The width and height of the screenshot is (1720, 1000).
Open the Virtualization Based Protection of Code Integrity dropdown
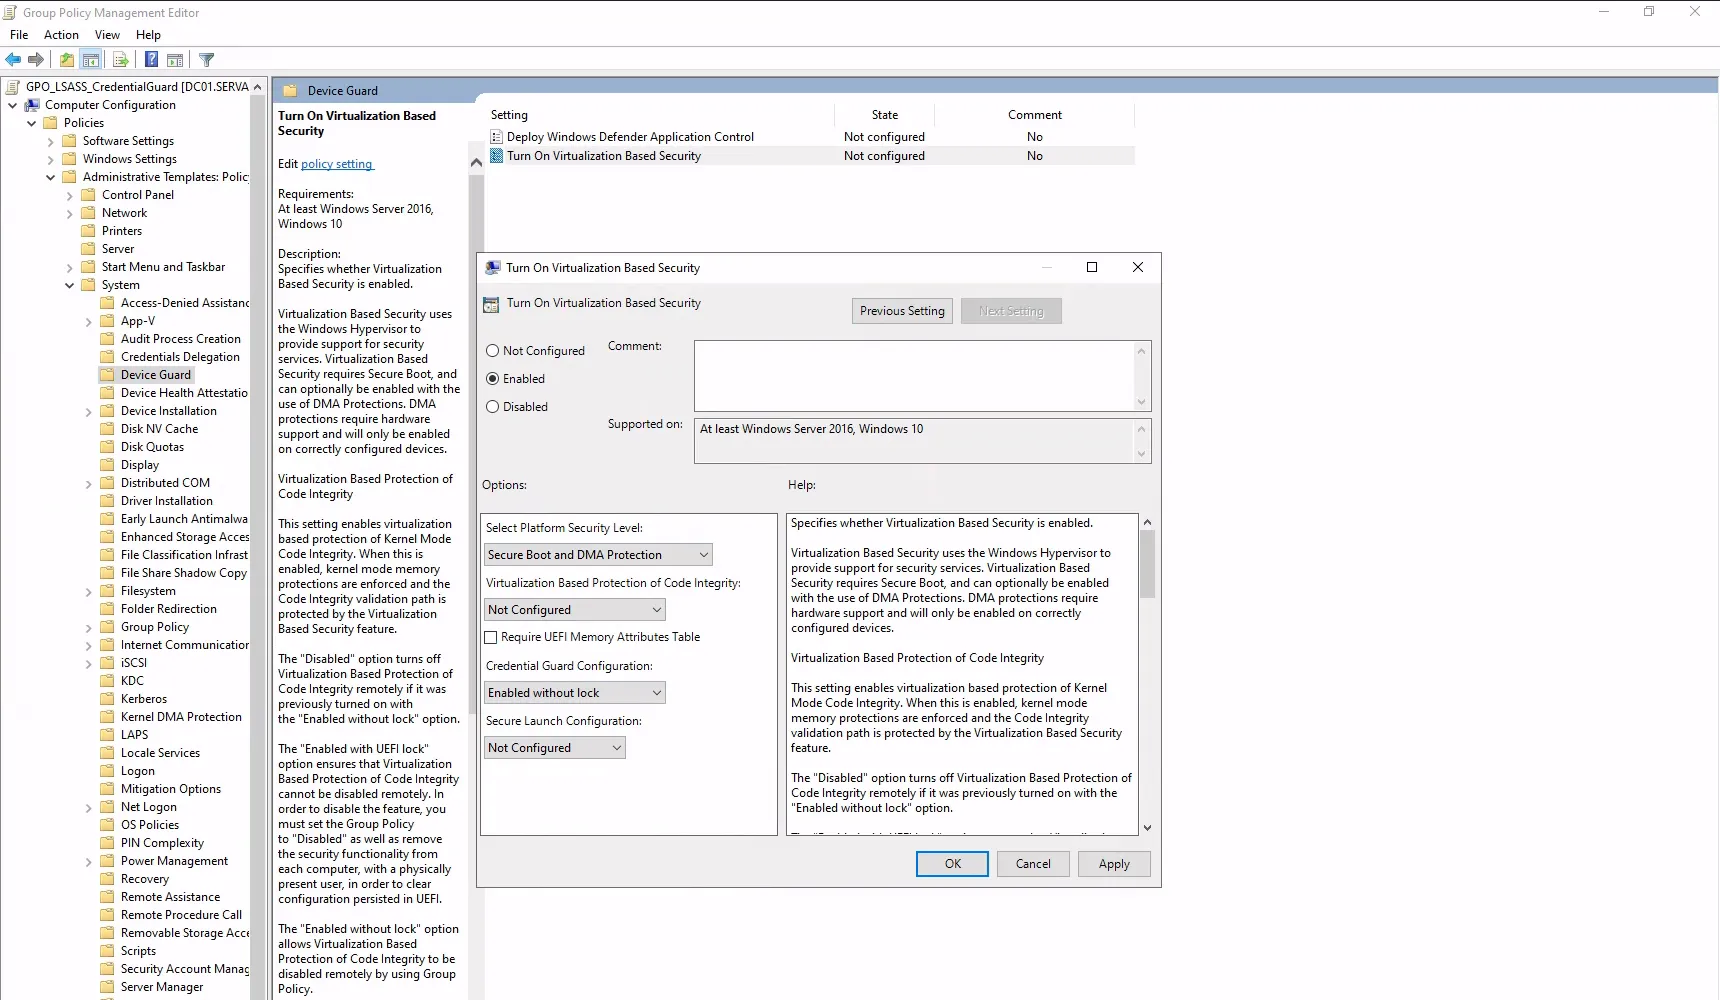pyautogui.click(x=575, y=610)
